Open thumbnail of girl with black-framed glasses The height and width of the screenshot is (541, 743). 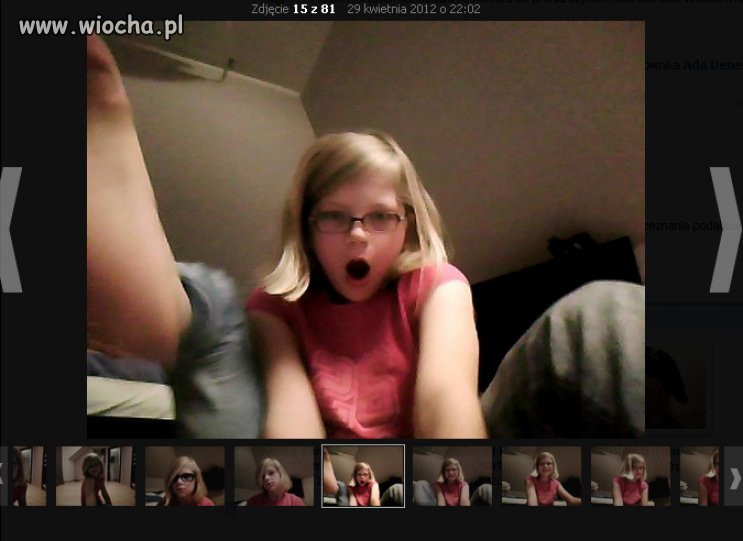tap(185, 476)
